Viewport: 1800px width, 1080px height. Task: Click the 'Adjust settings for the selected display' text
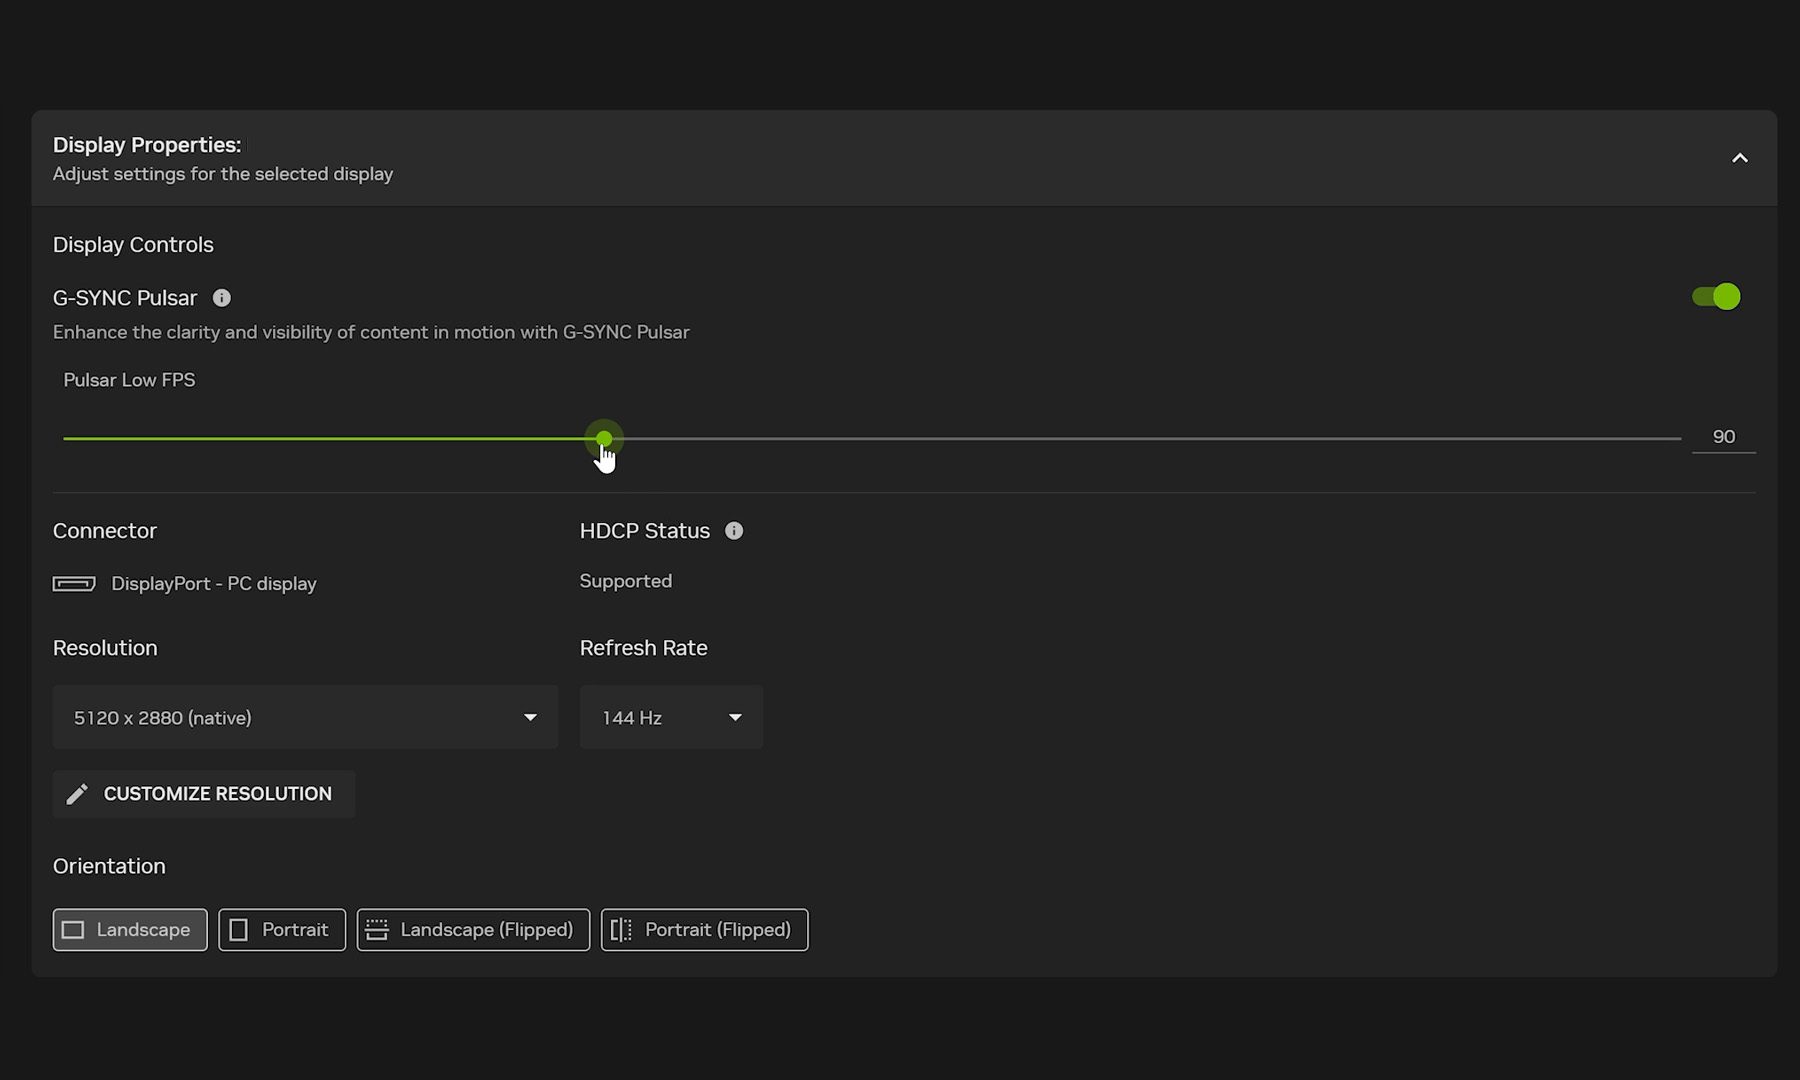[223, 174]
